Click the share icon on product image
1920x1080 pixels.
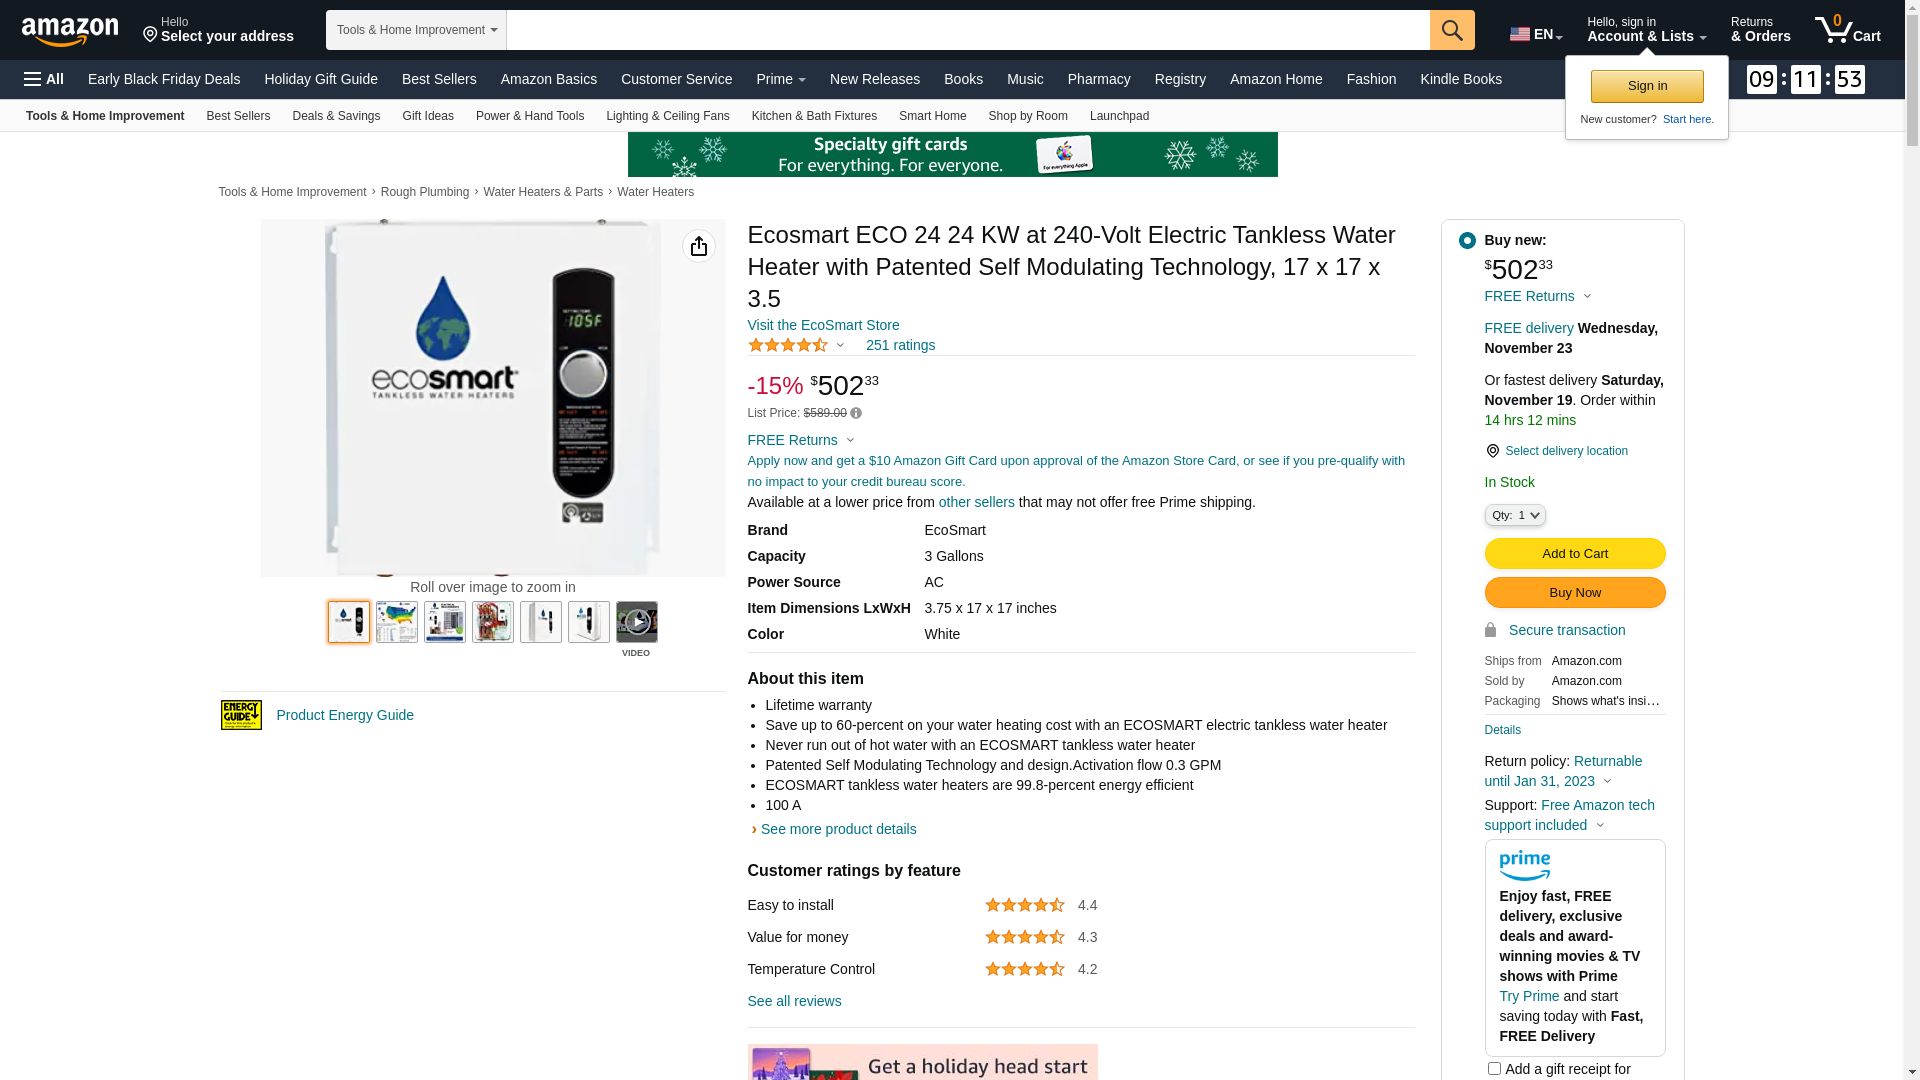tap(699, 246)
